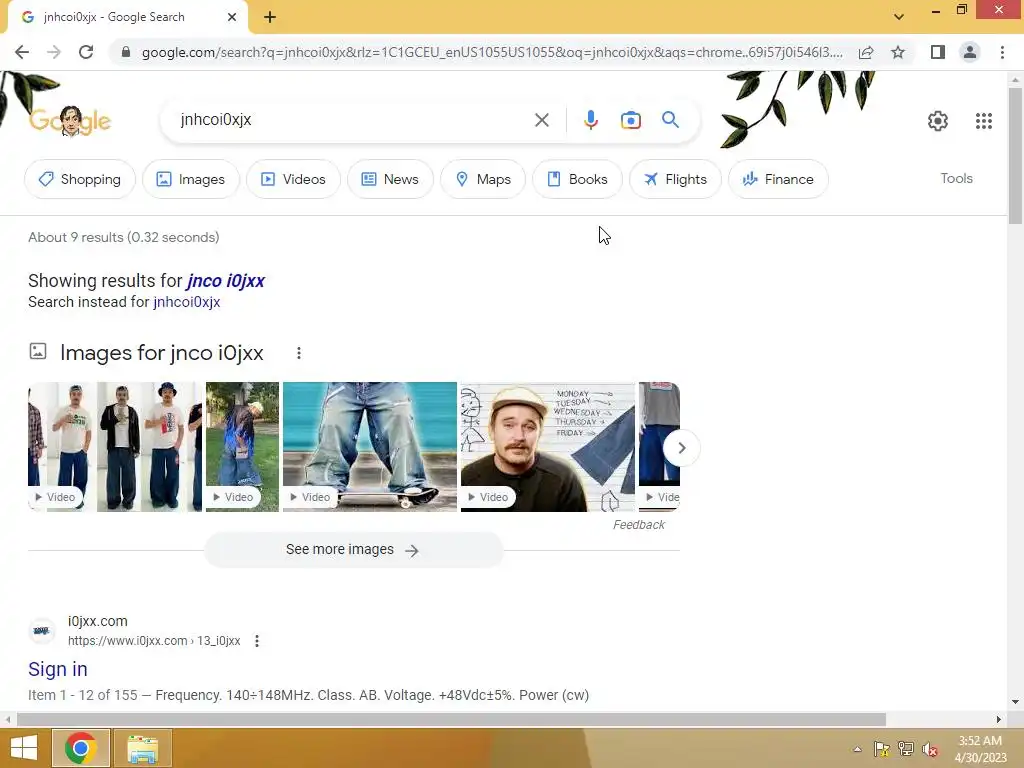The height and width of the screenshot is (768, 1024).
Task: Reload the current page
Action: (x=86, y=52)
